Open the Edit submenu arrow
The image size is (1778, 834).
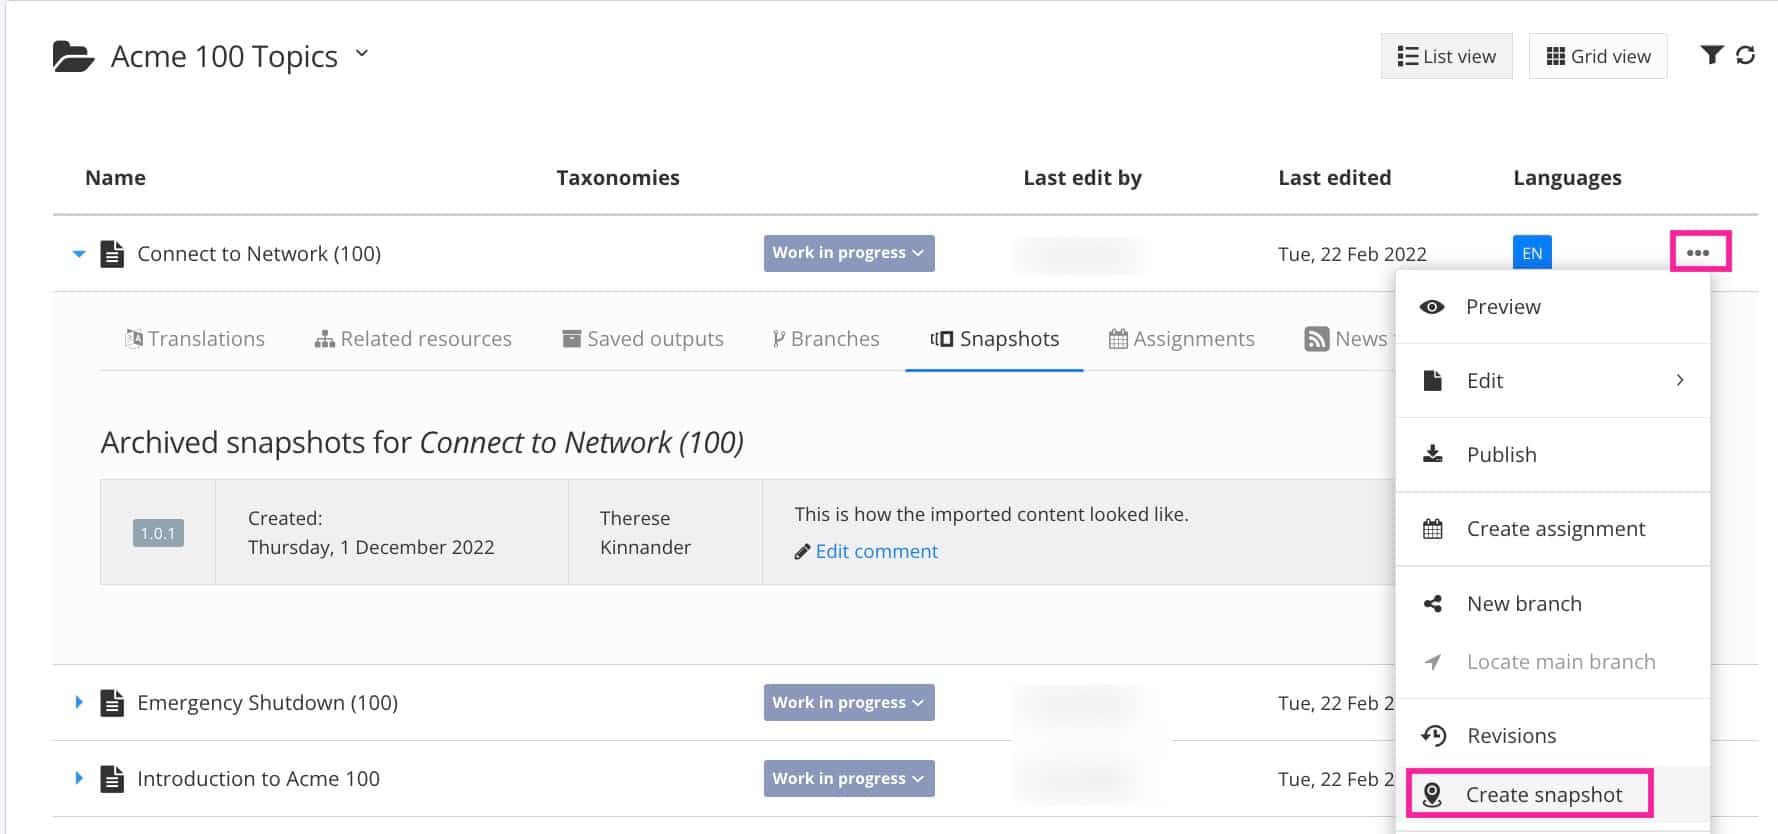(1680, 380)
